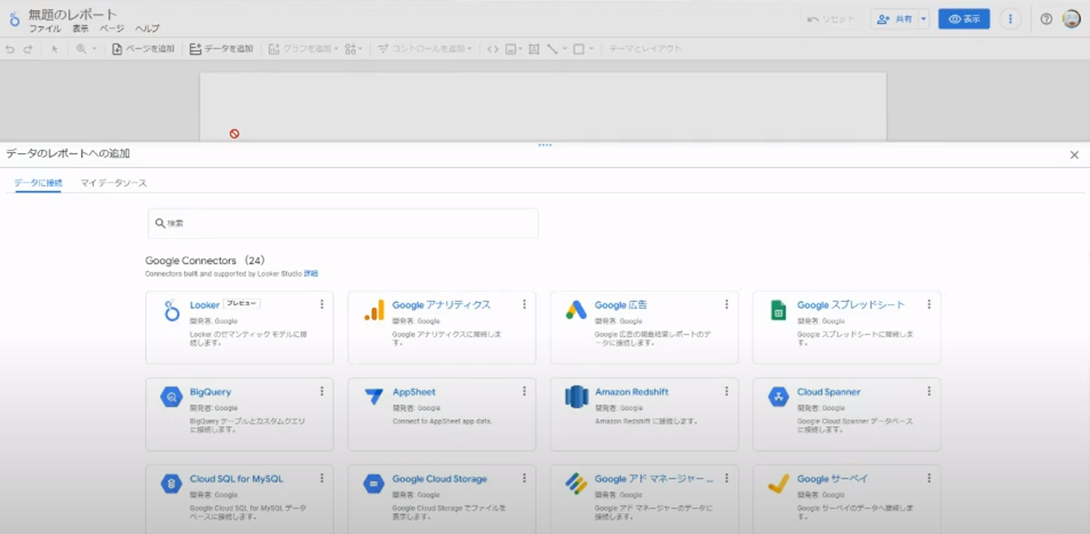Open three-dot menu on Looker card

pos(322,305)
